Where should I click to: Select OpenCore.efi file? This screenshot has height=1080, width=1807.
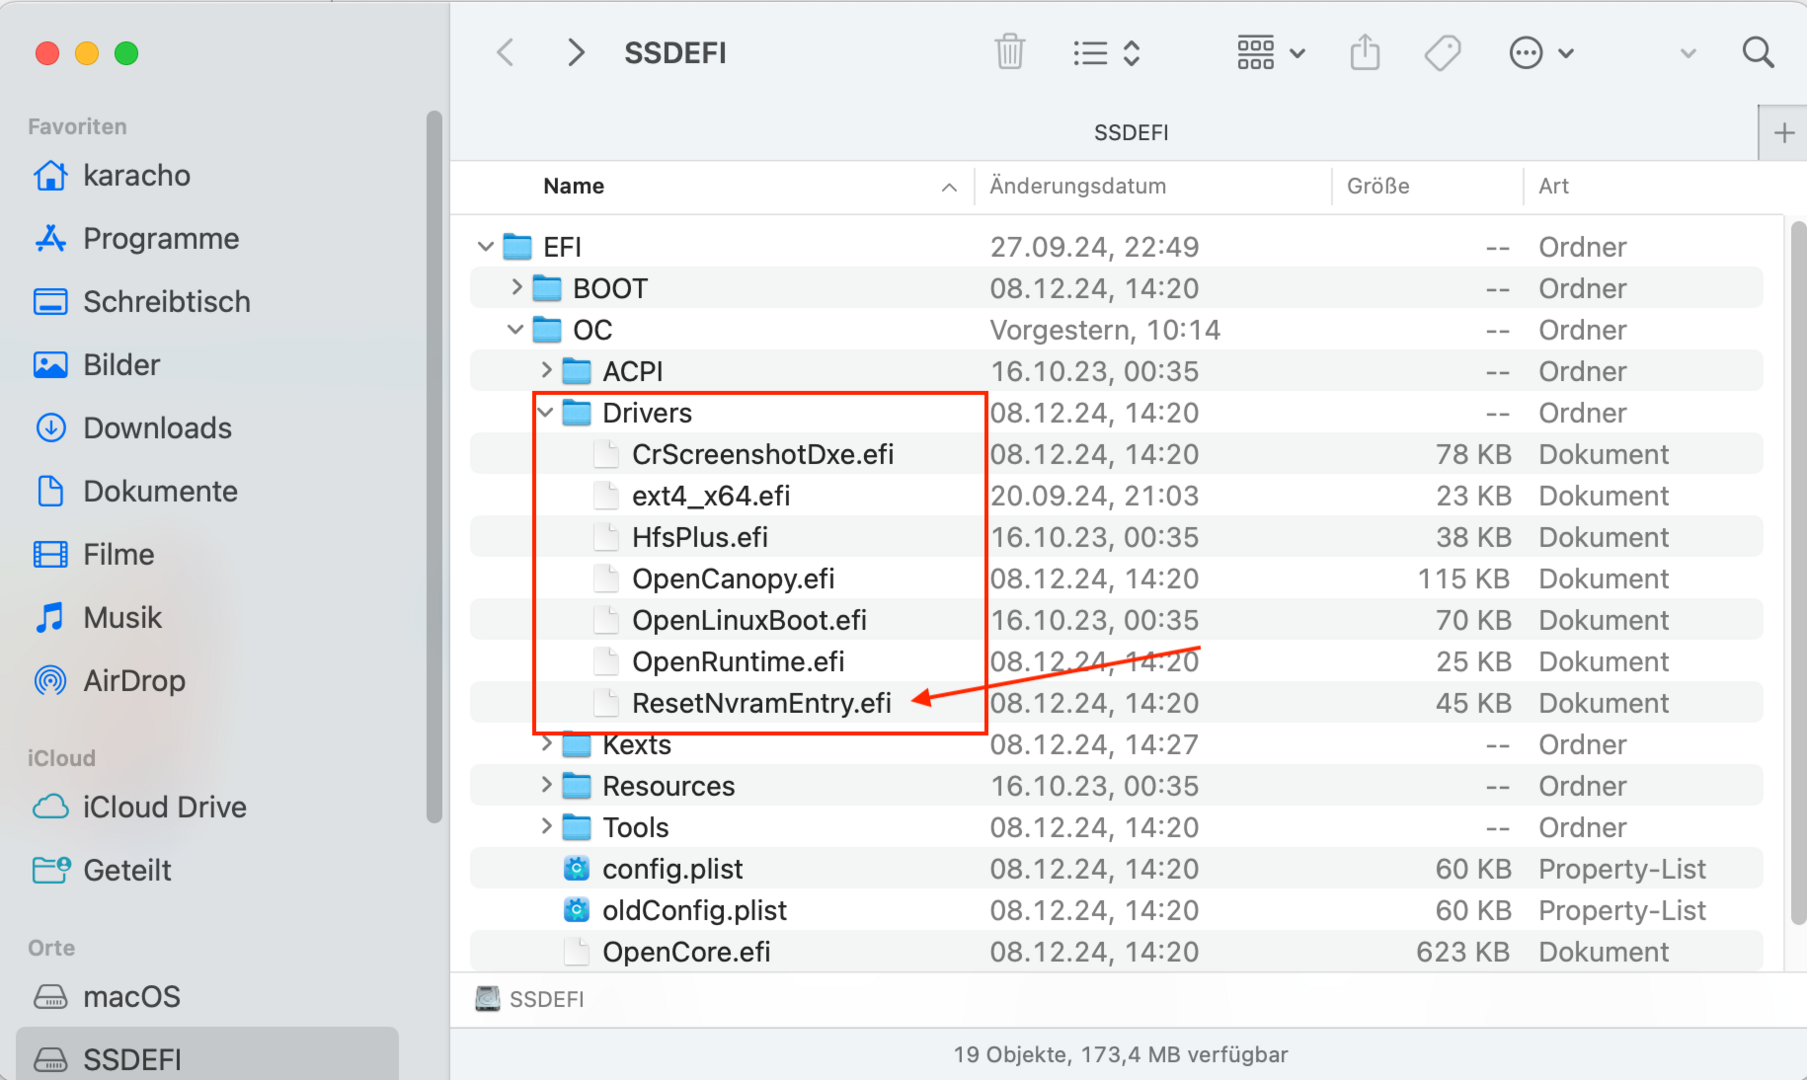tap(1116, 952)
